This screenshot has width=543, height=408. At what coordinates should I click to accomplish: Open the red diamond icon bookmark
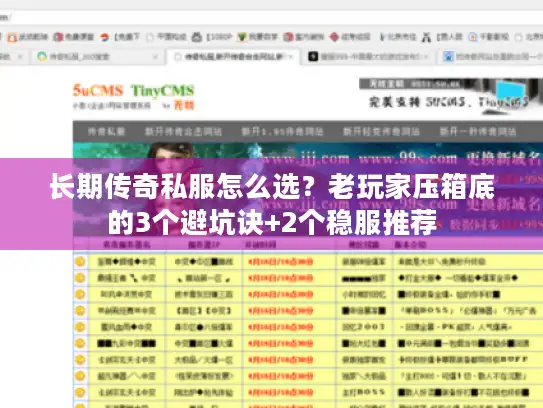coord(350,37)
